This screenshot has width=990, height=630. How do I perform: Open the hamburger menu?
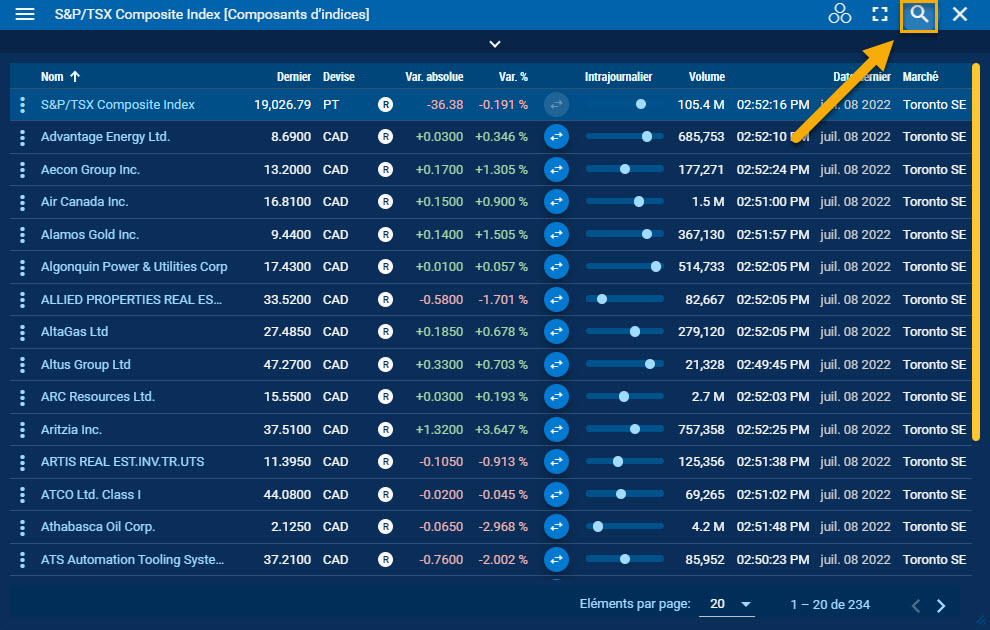[24, 14]
